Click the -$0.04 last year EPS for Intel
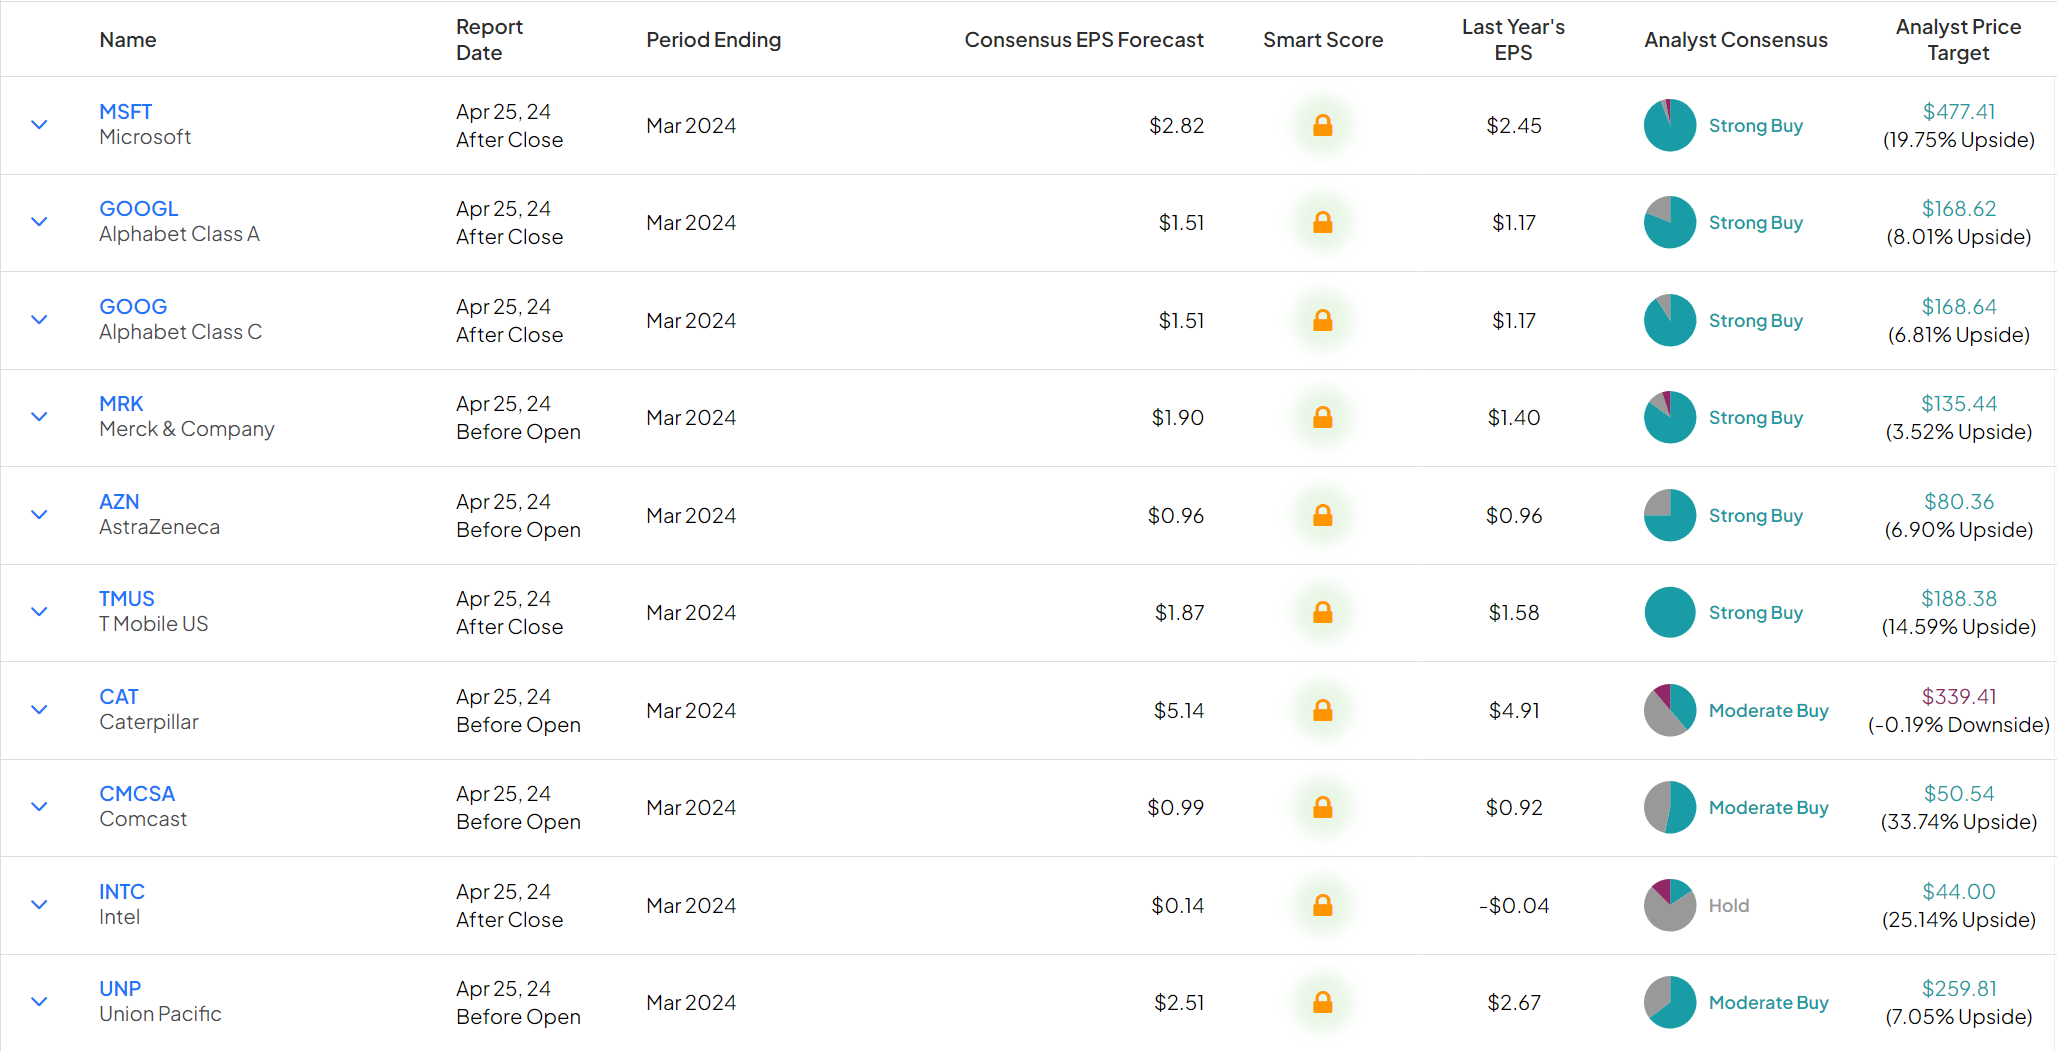 coord(1513,906)
